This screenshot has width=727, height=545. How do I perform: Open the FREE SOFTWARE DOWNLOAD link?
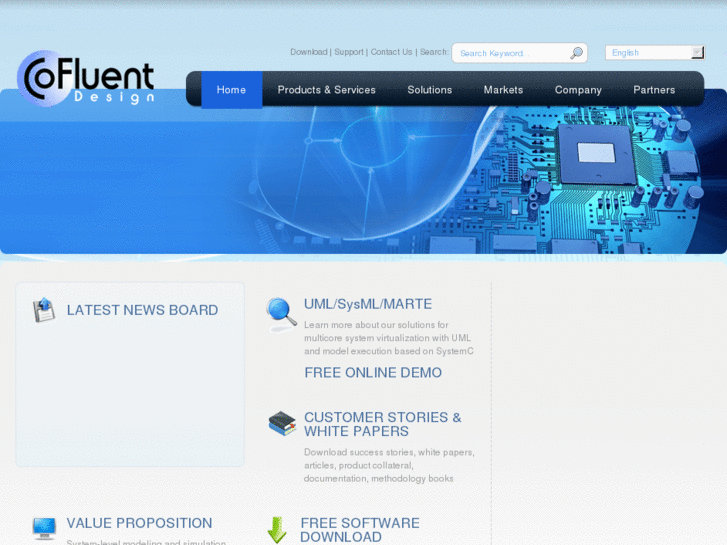[360, 530]
